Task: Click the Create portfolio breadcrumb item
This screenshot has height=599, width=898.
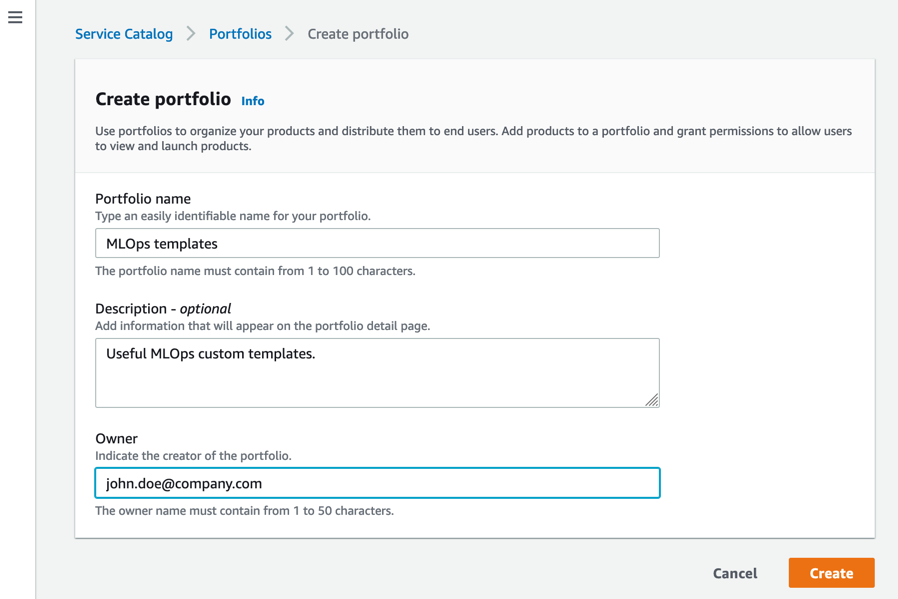Action: click(357, 34)
